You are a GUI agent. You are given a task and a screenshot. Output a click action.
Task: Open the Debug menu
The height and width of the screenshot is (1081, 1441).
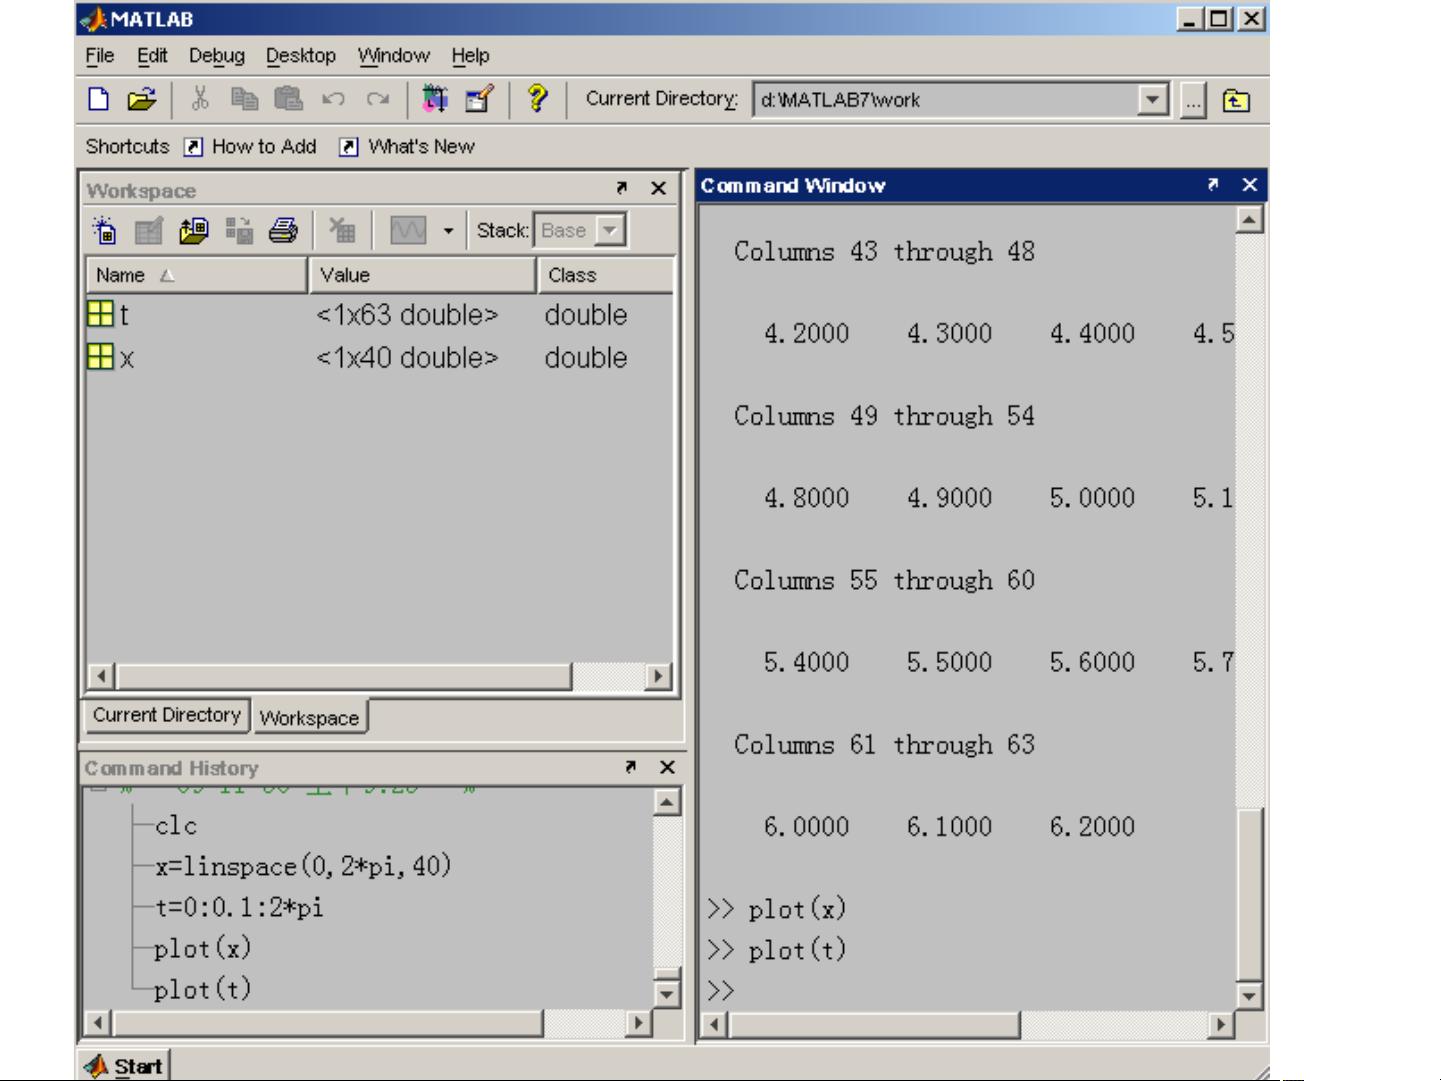point(217,56)
